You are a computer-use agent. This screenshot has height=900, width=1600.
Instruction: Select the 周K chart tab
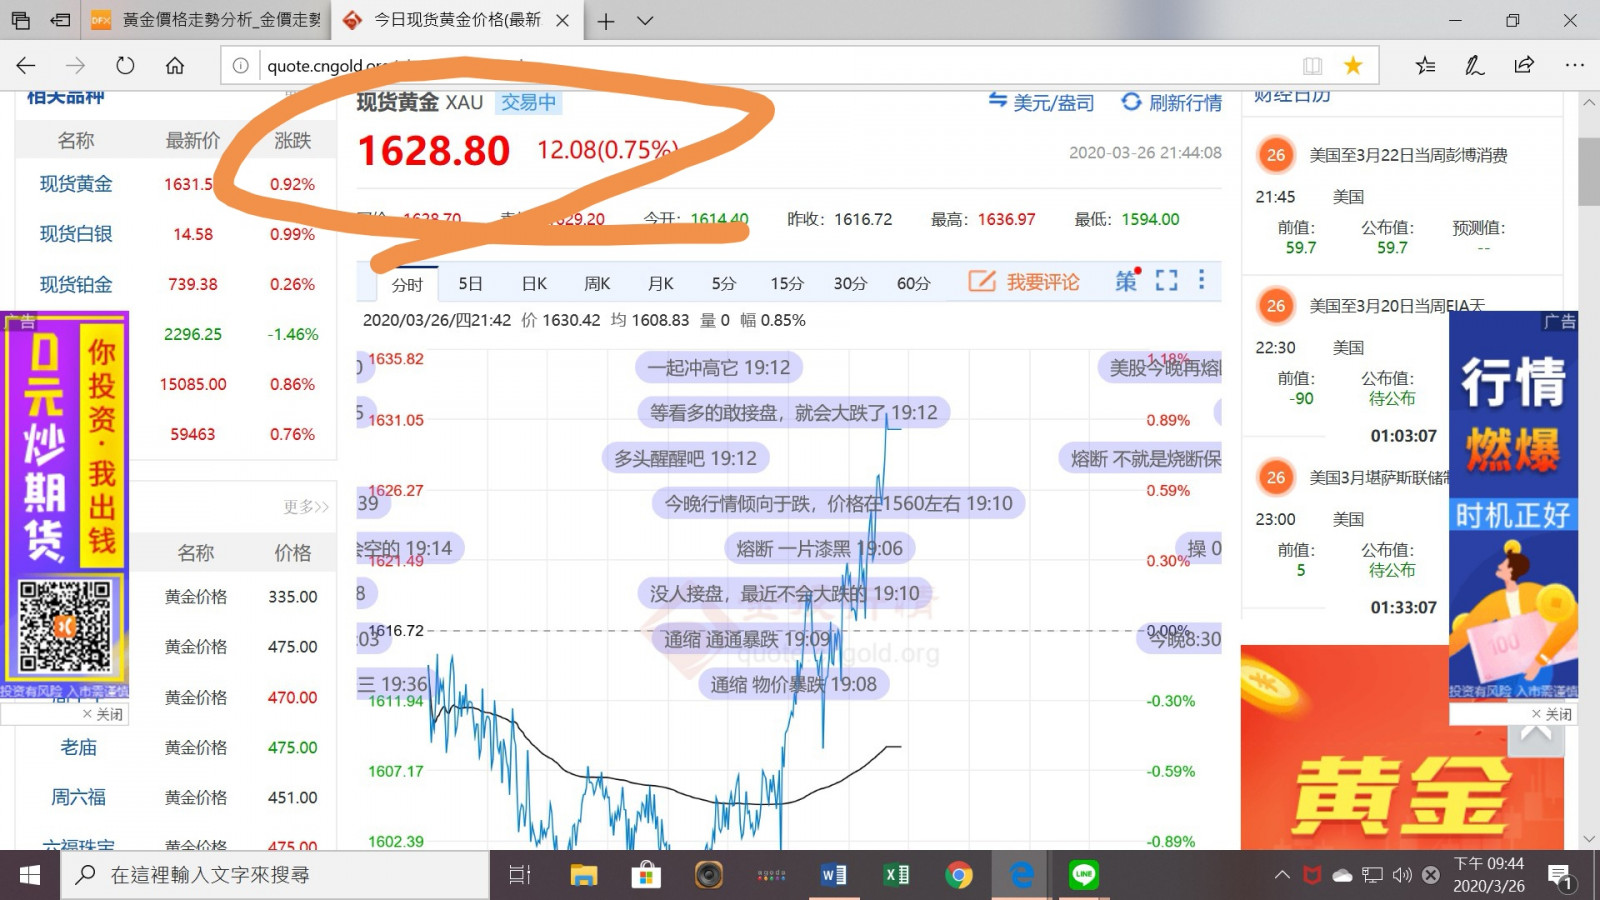597,284
